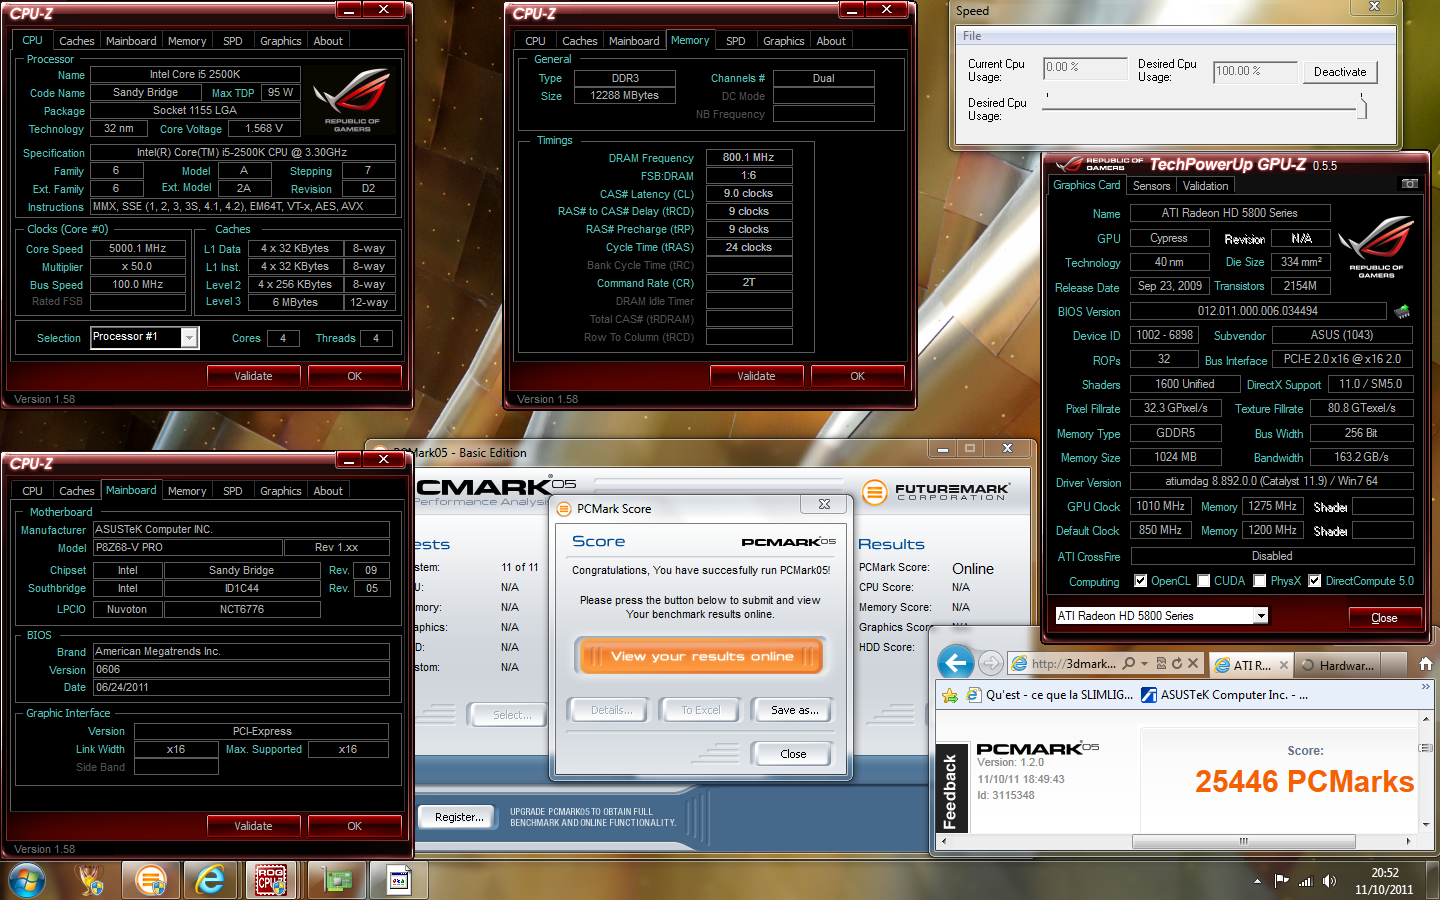Click the Register... button in PCMark05
This screenshot has height=900, width=1440.
[x=459, y=817]
